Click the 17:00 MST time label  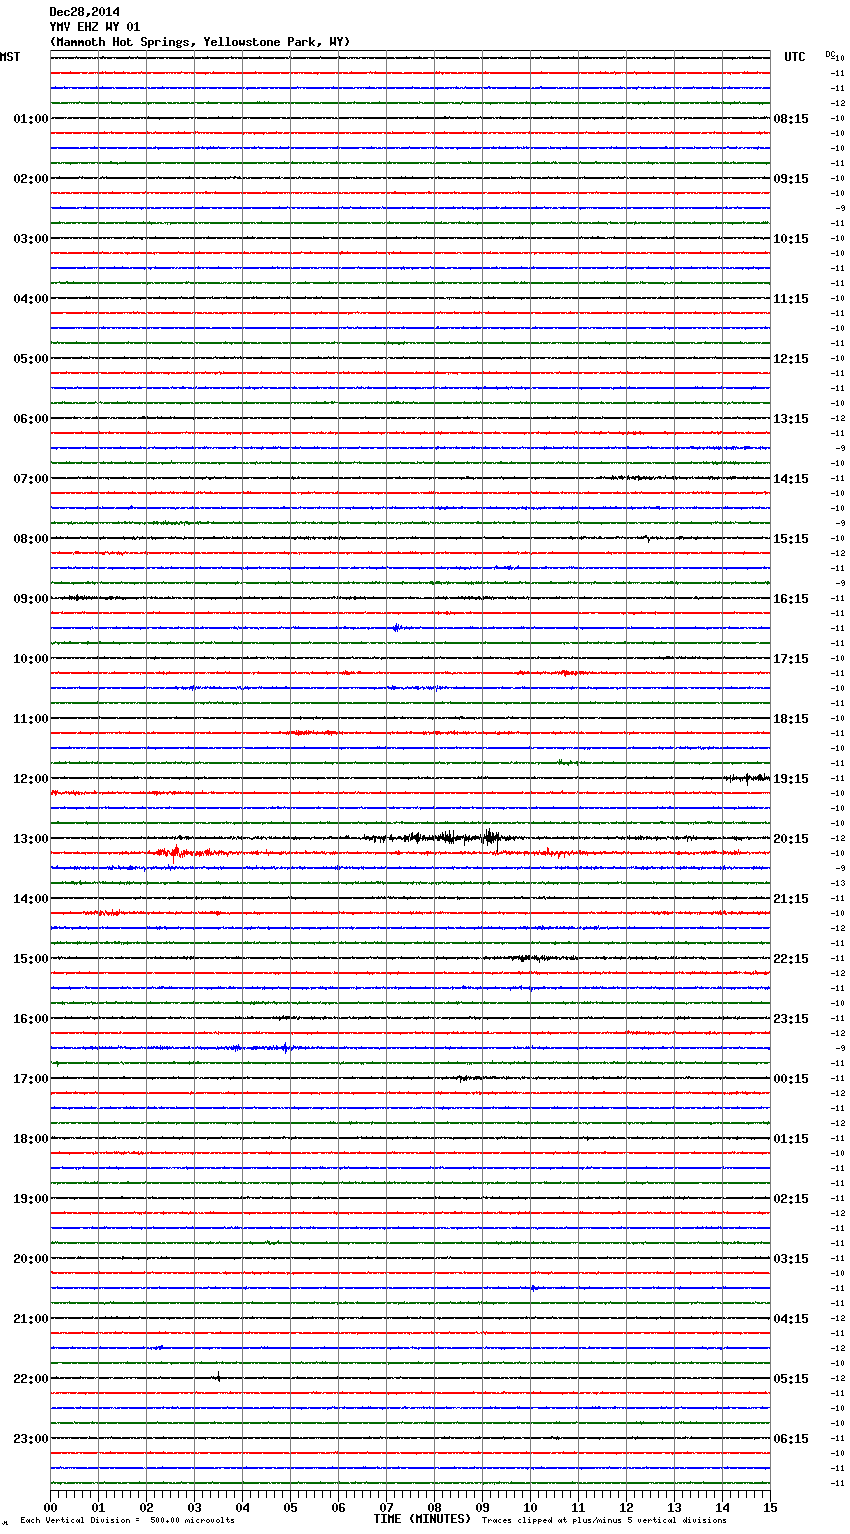click(x=31, y=1079)
